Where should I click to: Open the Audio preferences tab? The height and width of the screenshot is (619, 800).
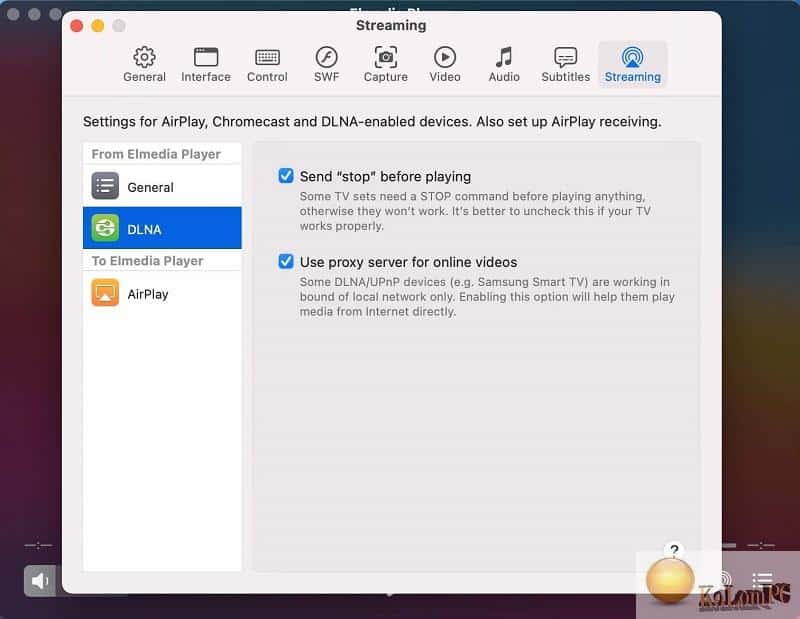pyautogui.click(x=504, y=64)
